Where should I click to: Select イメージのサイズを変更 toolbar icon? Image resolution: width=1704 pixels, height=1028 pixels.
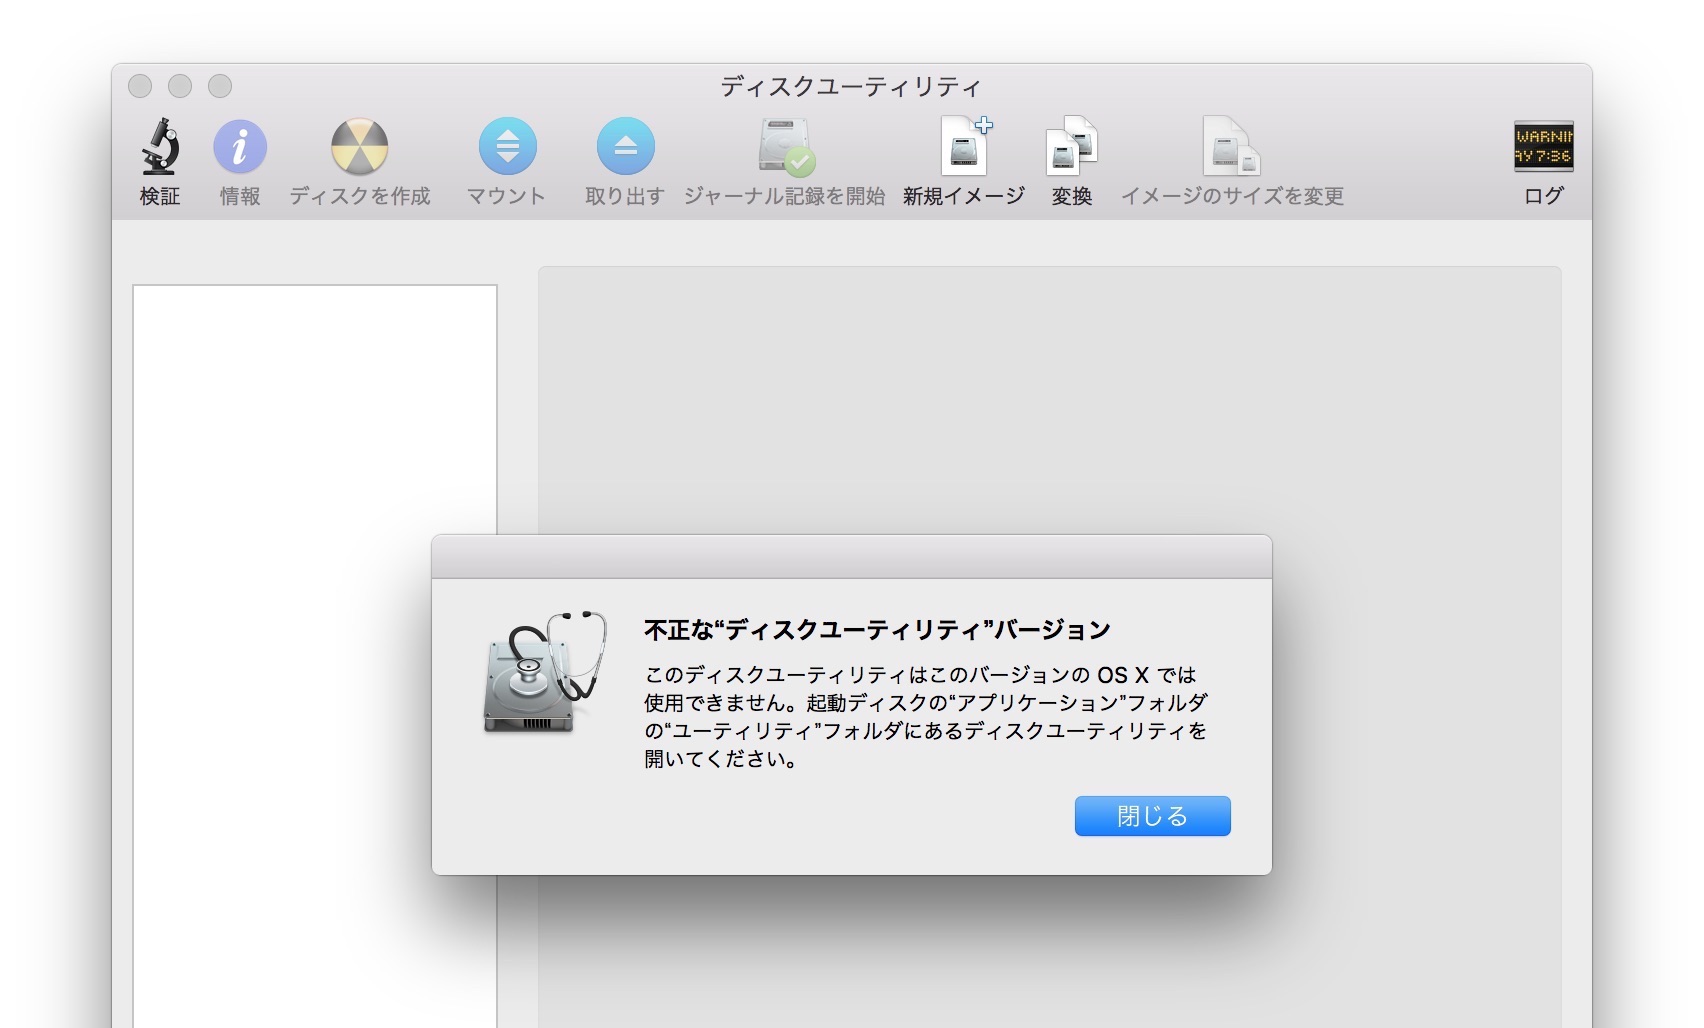1231,146
